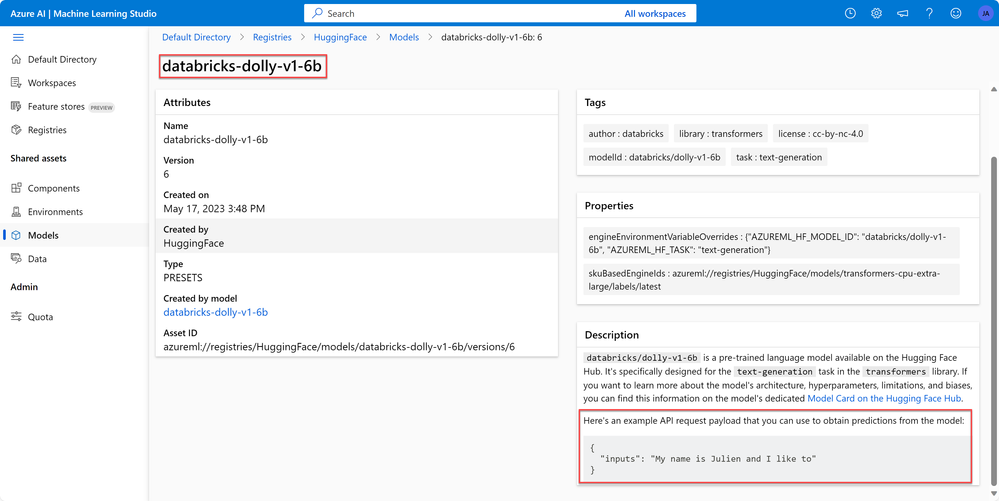Click the license : cc-by-nc-4.0 tag
Image resolution: width=999 pixels, height=501 pixels.
821,134
